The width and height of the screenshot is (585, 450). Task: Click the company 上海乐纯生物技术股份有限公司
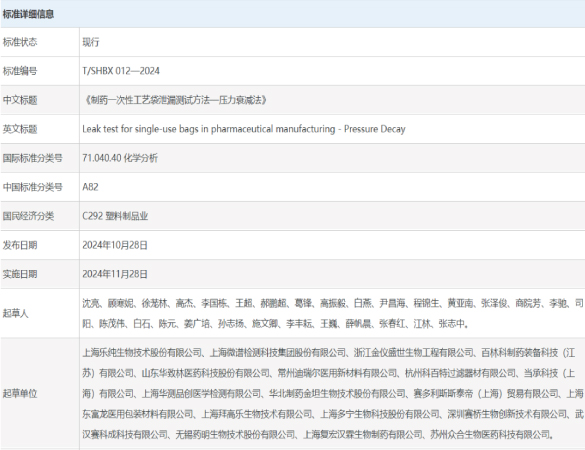[142, 353]
